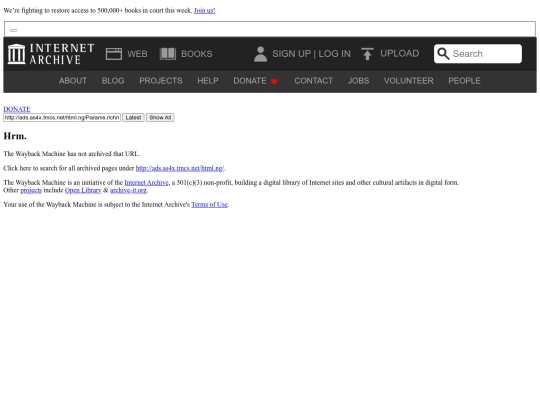Open CONTACT in navigation bar
The image size is (540, 405).
pyautogui.click(x=313, y=81)
